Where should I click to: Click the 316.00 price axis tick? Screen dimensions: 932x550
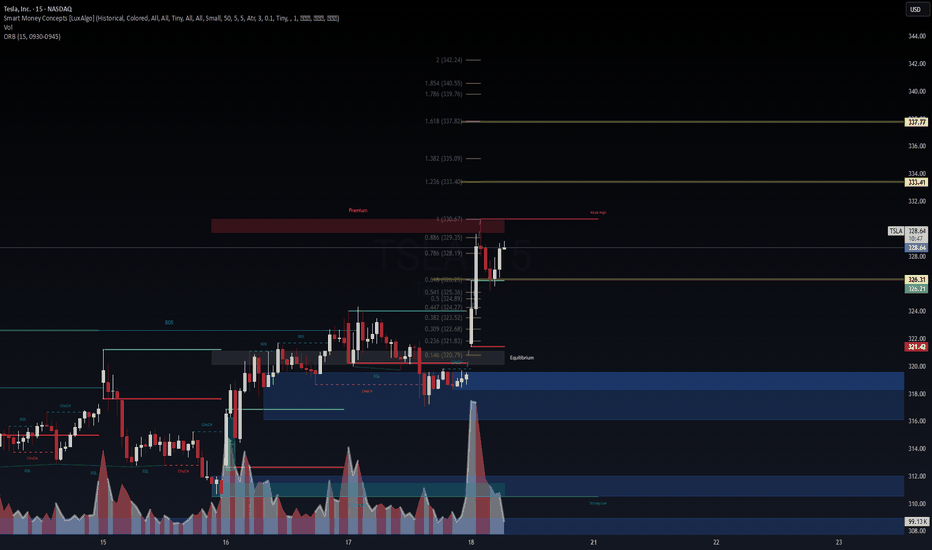pos(917,421)
